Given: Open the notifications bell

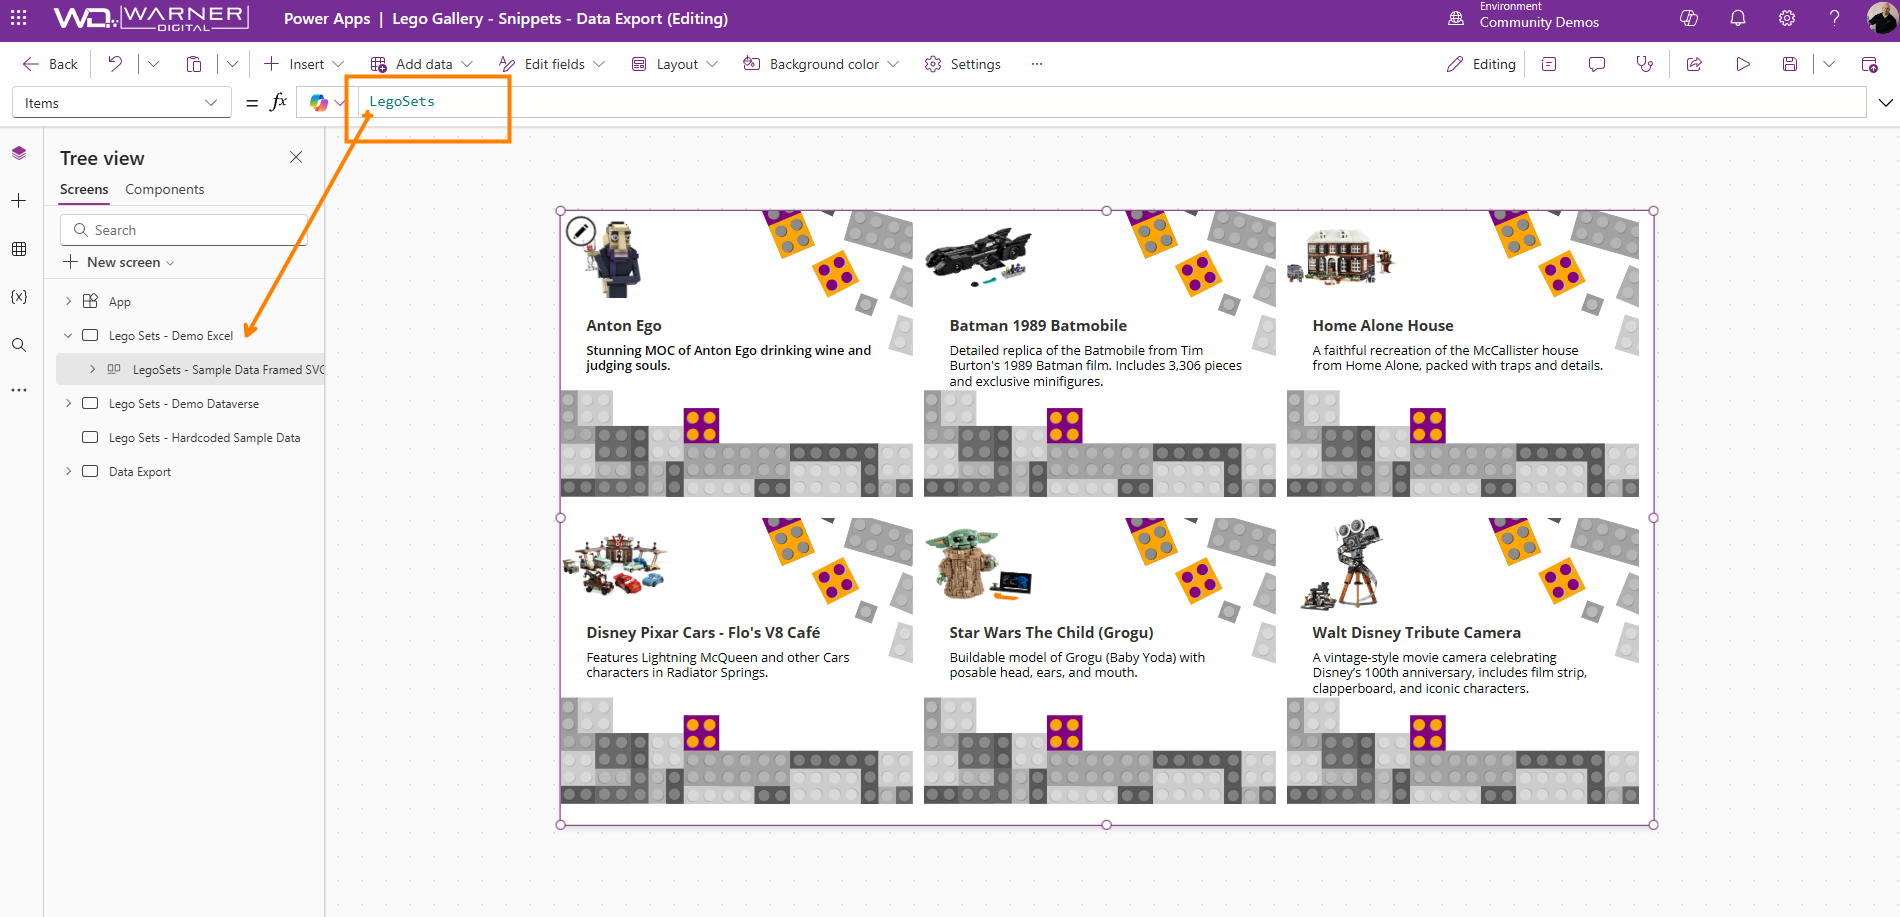Looking at the screenshot, I should 1738,18.
